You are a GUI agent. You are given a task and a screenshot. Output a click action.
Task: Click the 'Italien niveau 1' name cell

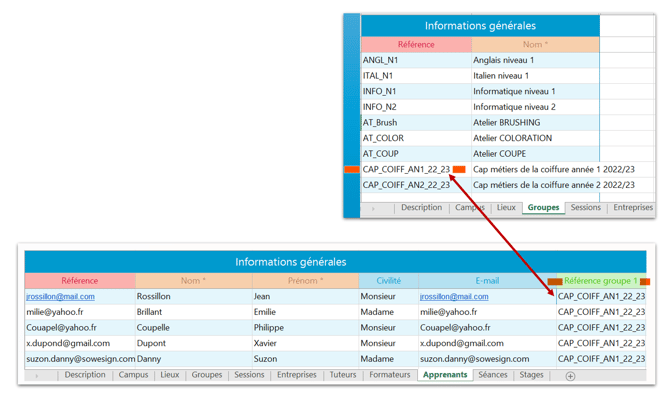[535, 76]
